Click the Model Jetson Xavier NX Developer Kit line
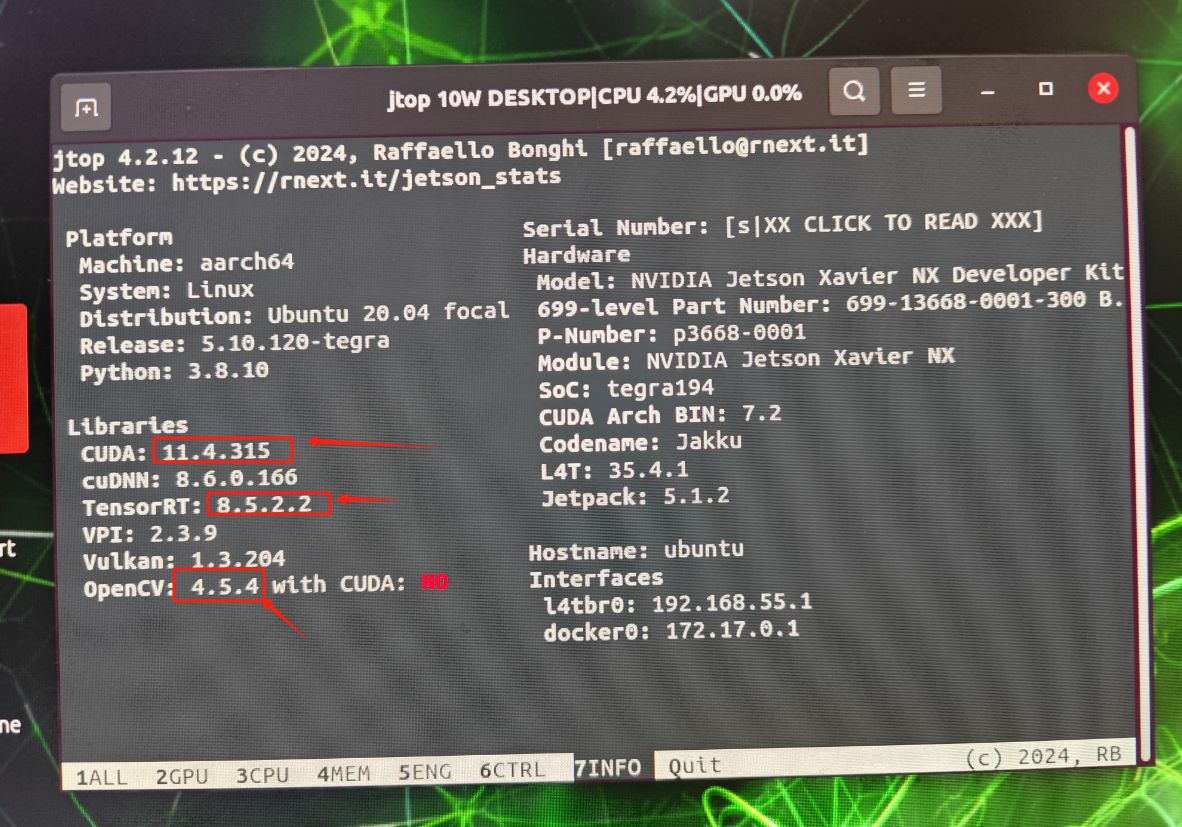Viewport: 1182px width, 827px height. pos(830,277)
